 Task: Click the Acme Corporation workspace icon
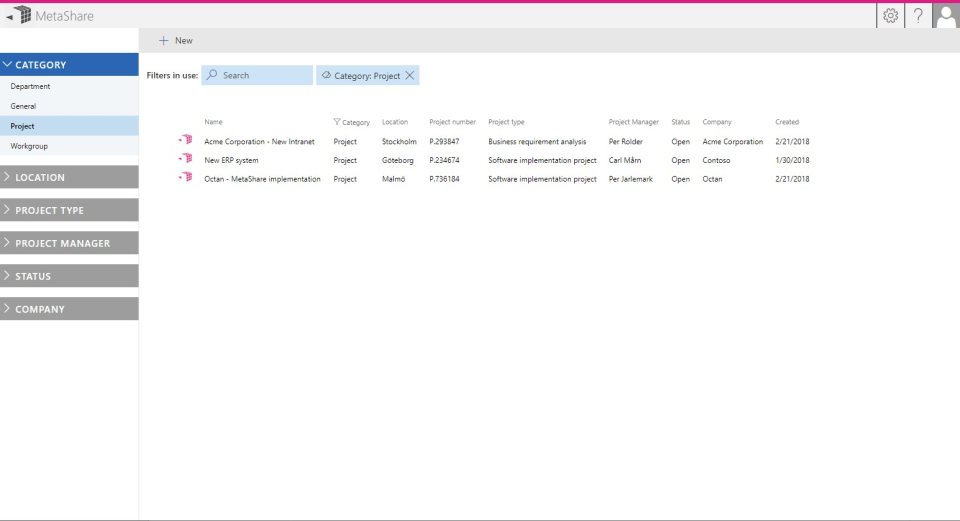pos(186,140)
